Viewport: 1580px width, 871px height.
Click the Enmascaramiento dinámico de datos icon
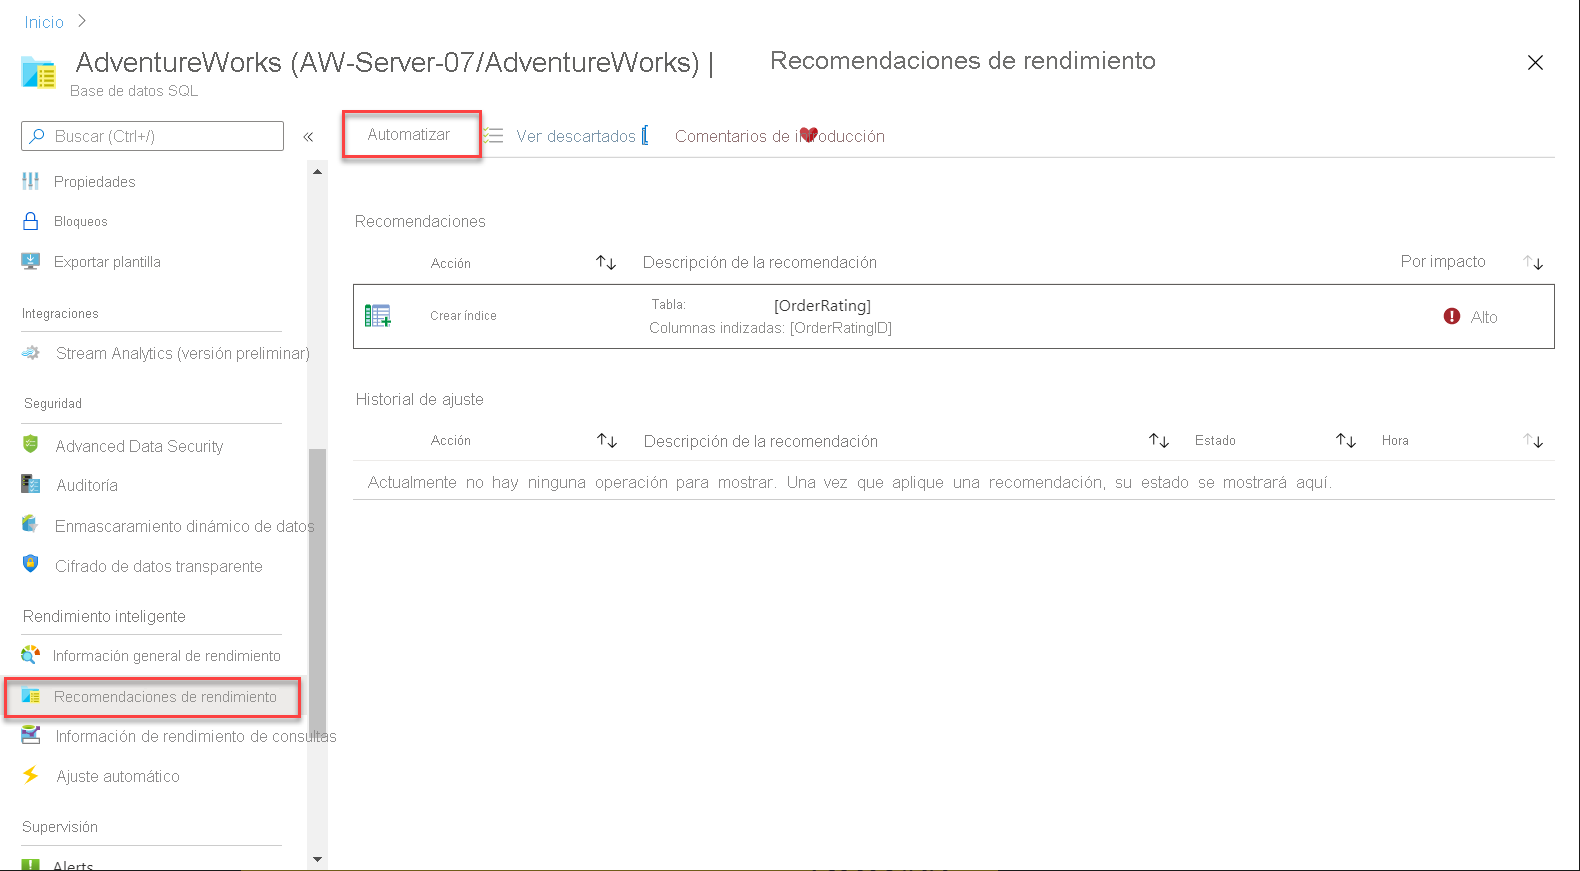pos(30,524)
